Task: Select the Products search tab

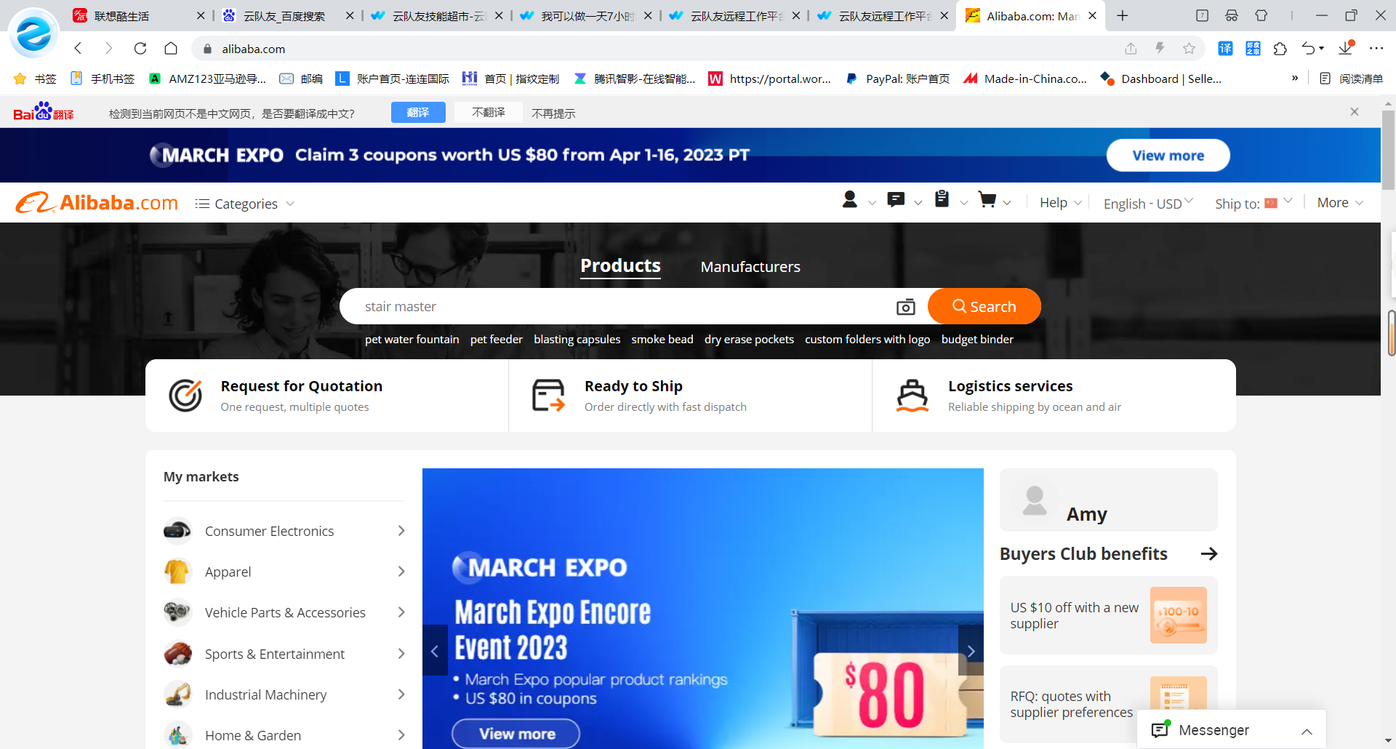Action: (x=620, y=266)
